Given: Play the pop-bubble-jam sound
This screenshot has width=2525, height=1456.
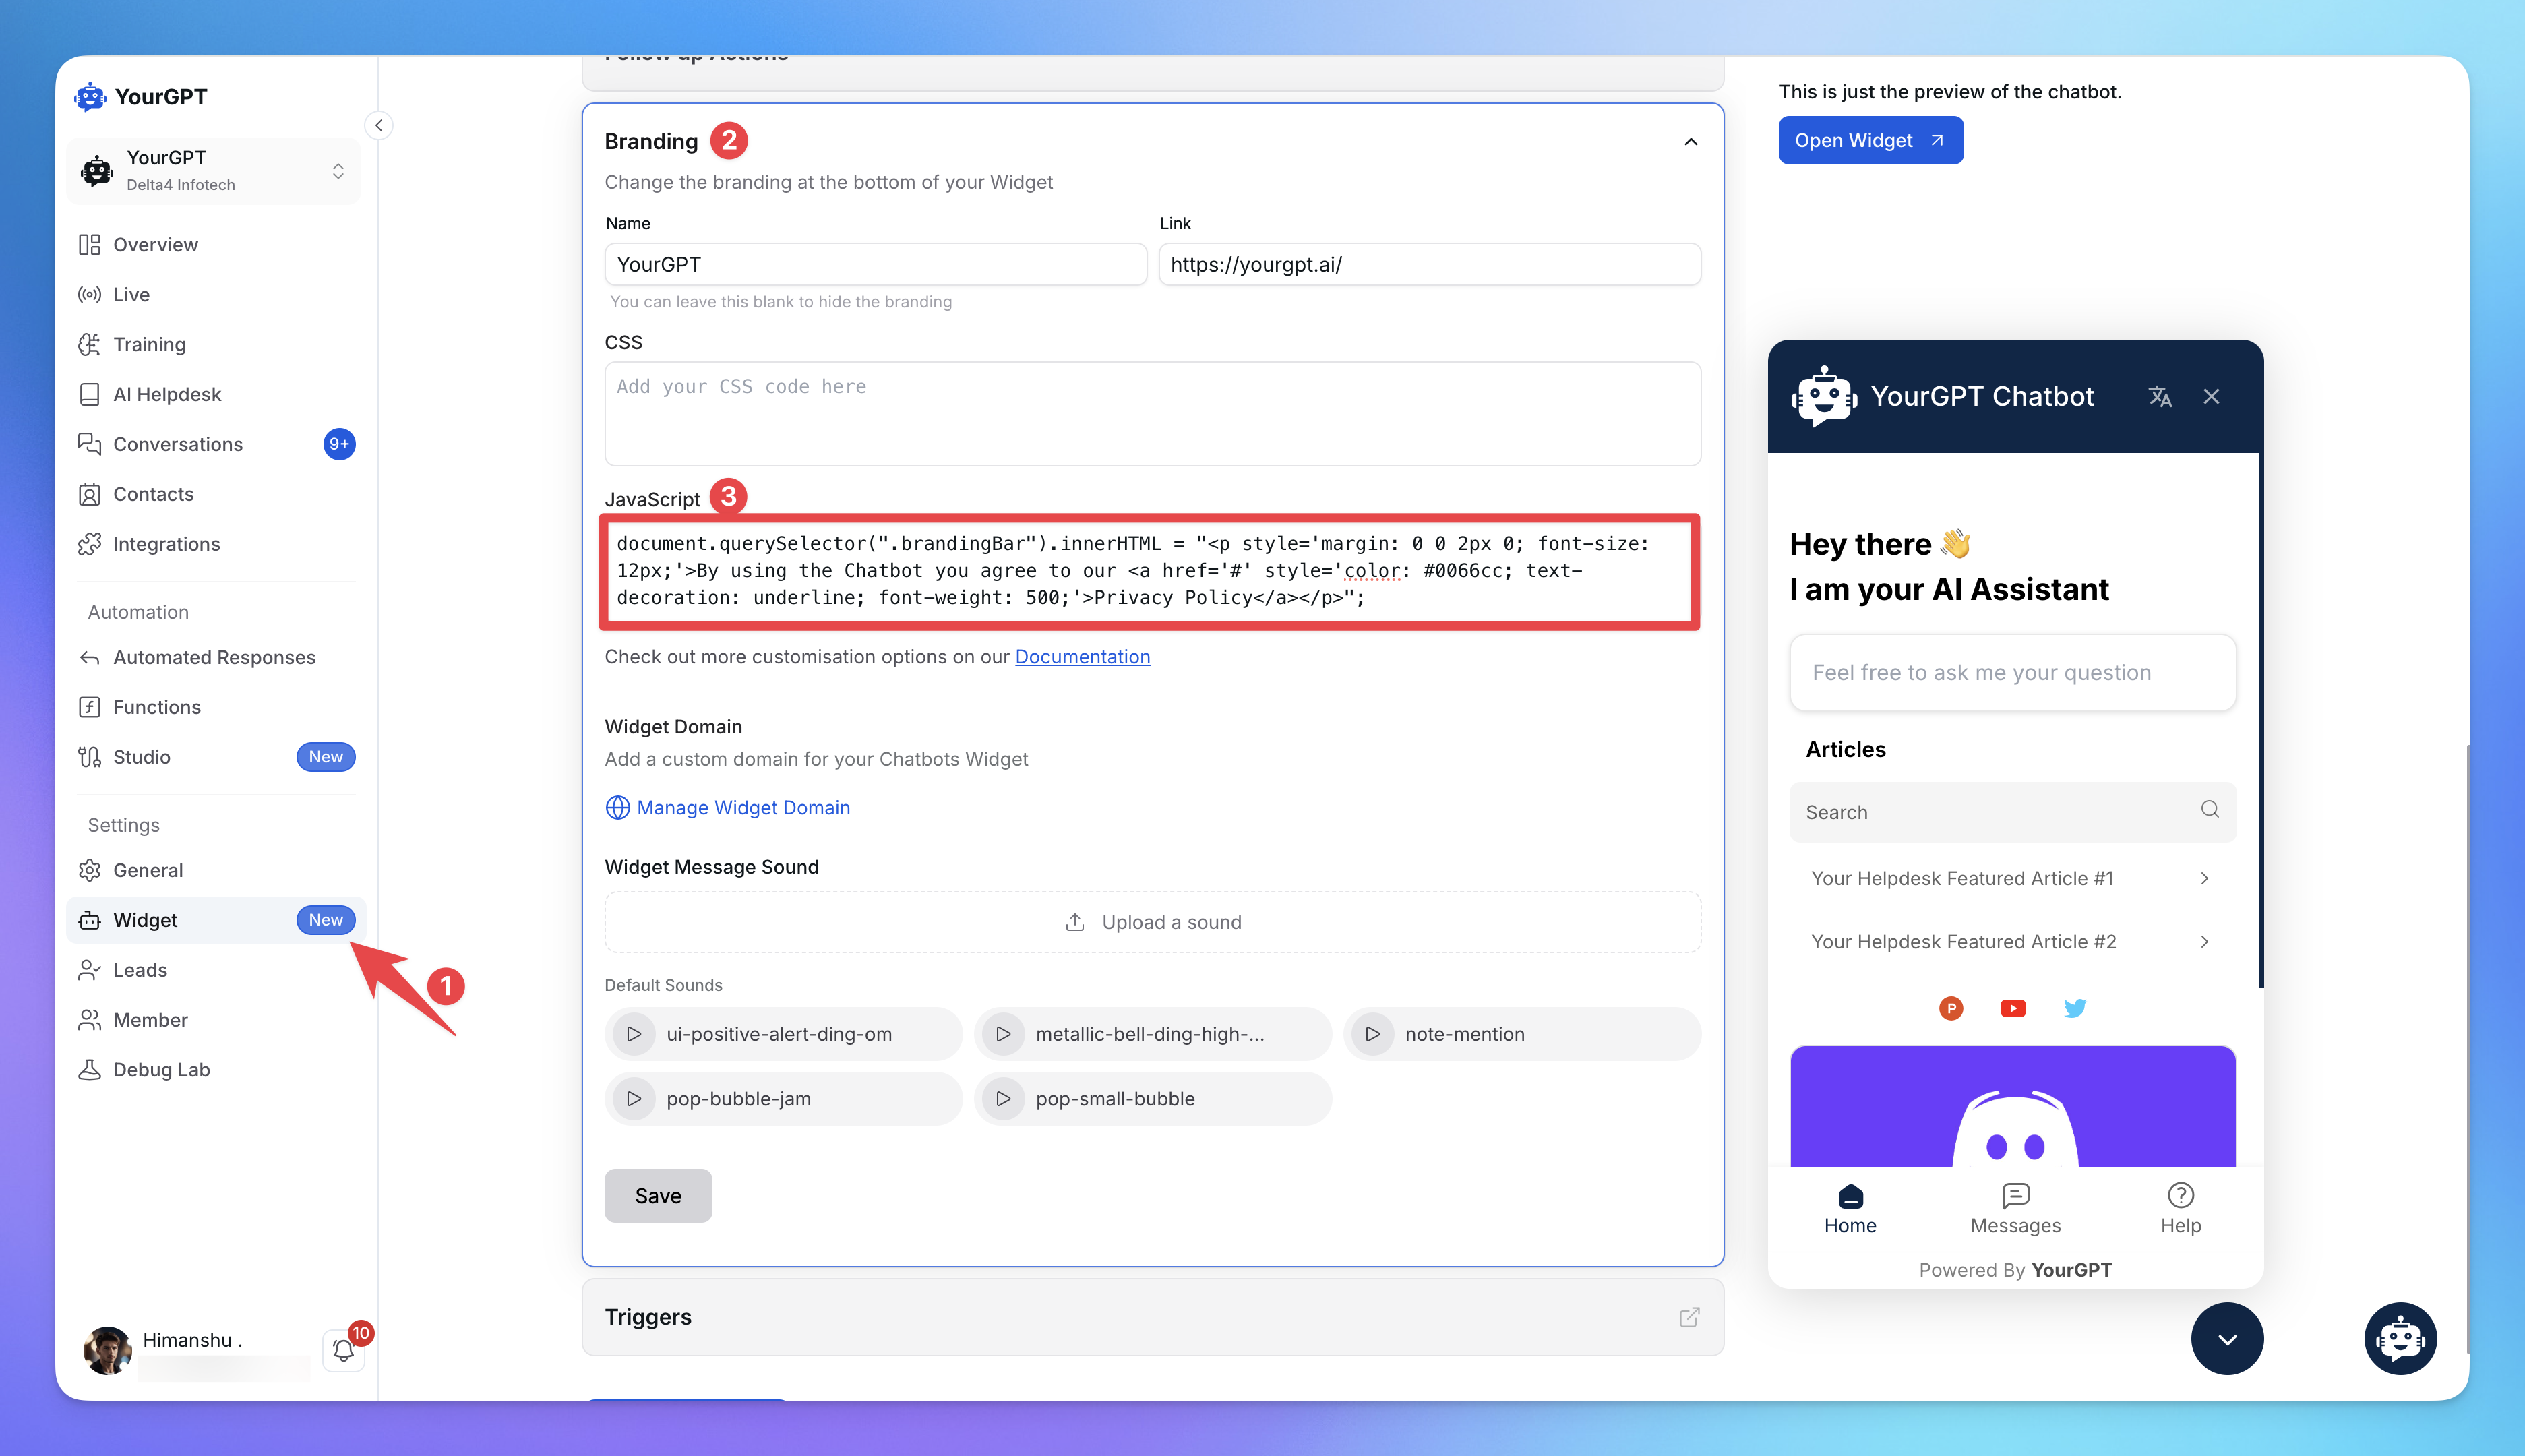Looking at the screenshot, I should coord(634,1098).
